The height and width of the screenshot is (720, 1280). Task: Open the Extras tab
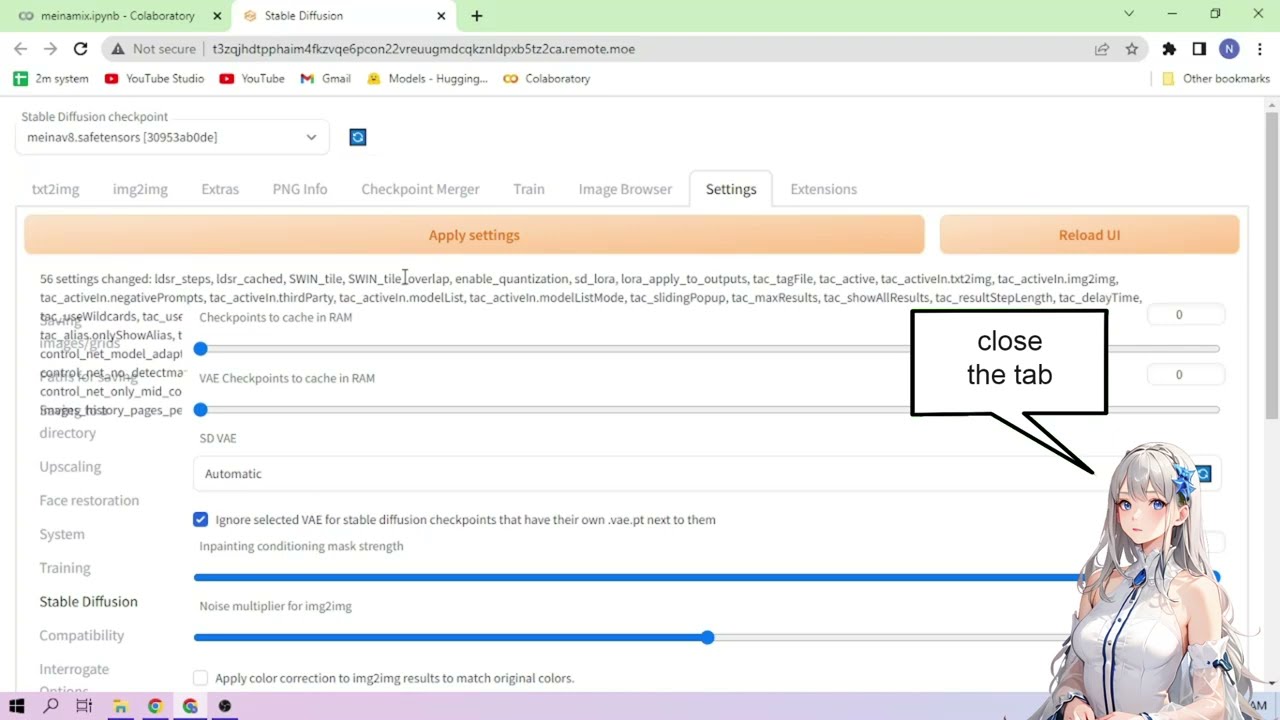point(220,189)
